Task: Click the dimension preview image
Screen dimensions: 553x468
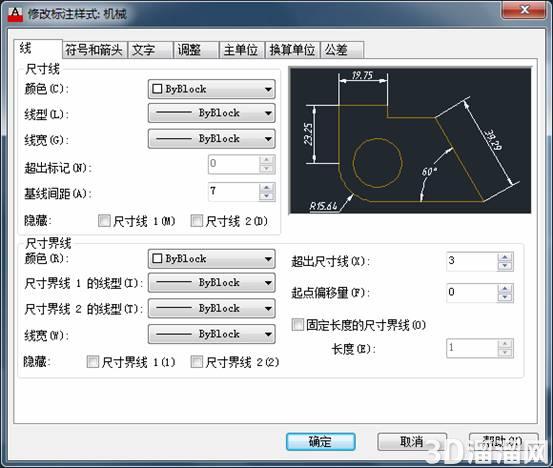Action: pyautogui.click(x=410, y=140)
